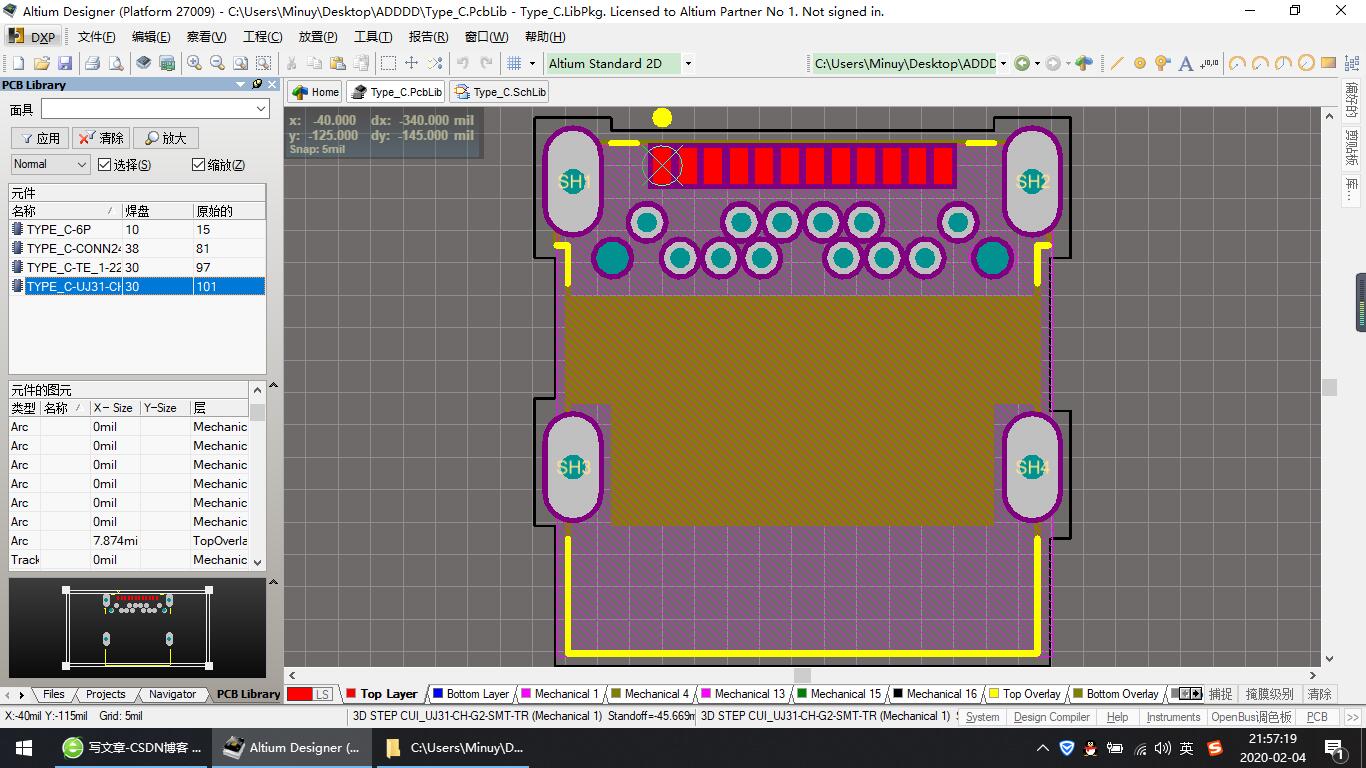Screen dimensions: 1366x768
Task: Open the Altium Designer taskbar button
Action: [x=292, y=747]
